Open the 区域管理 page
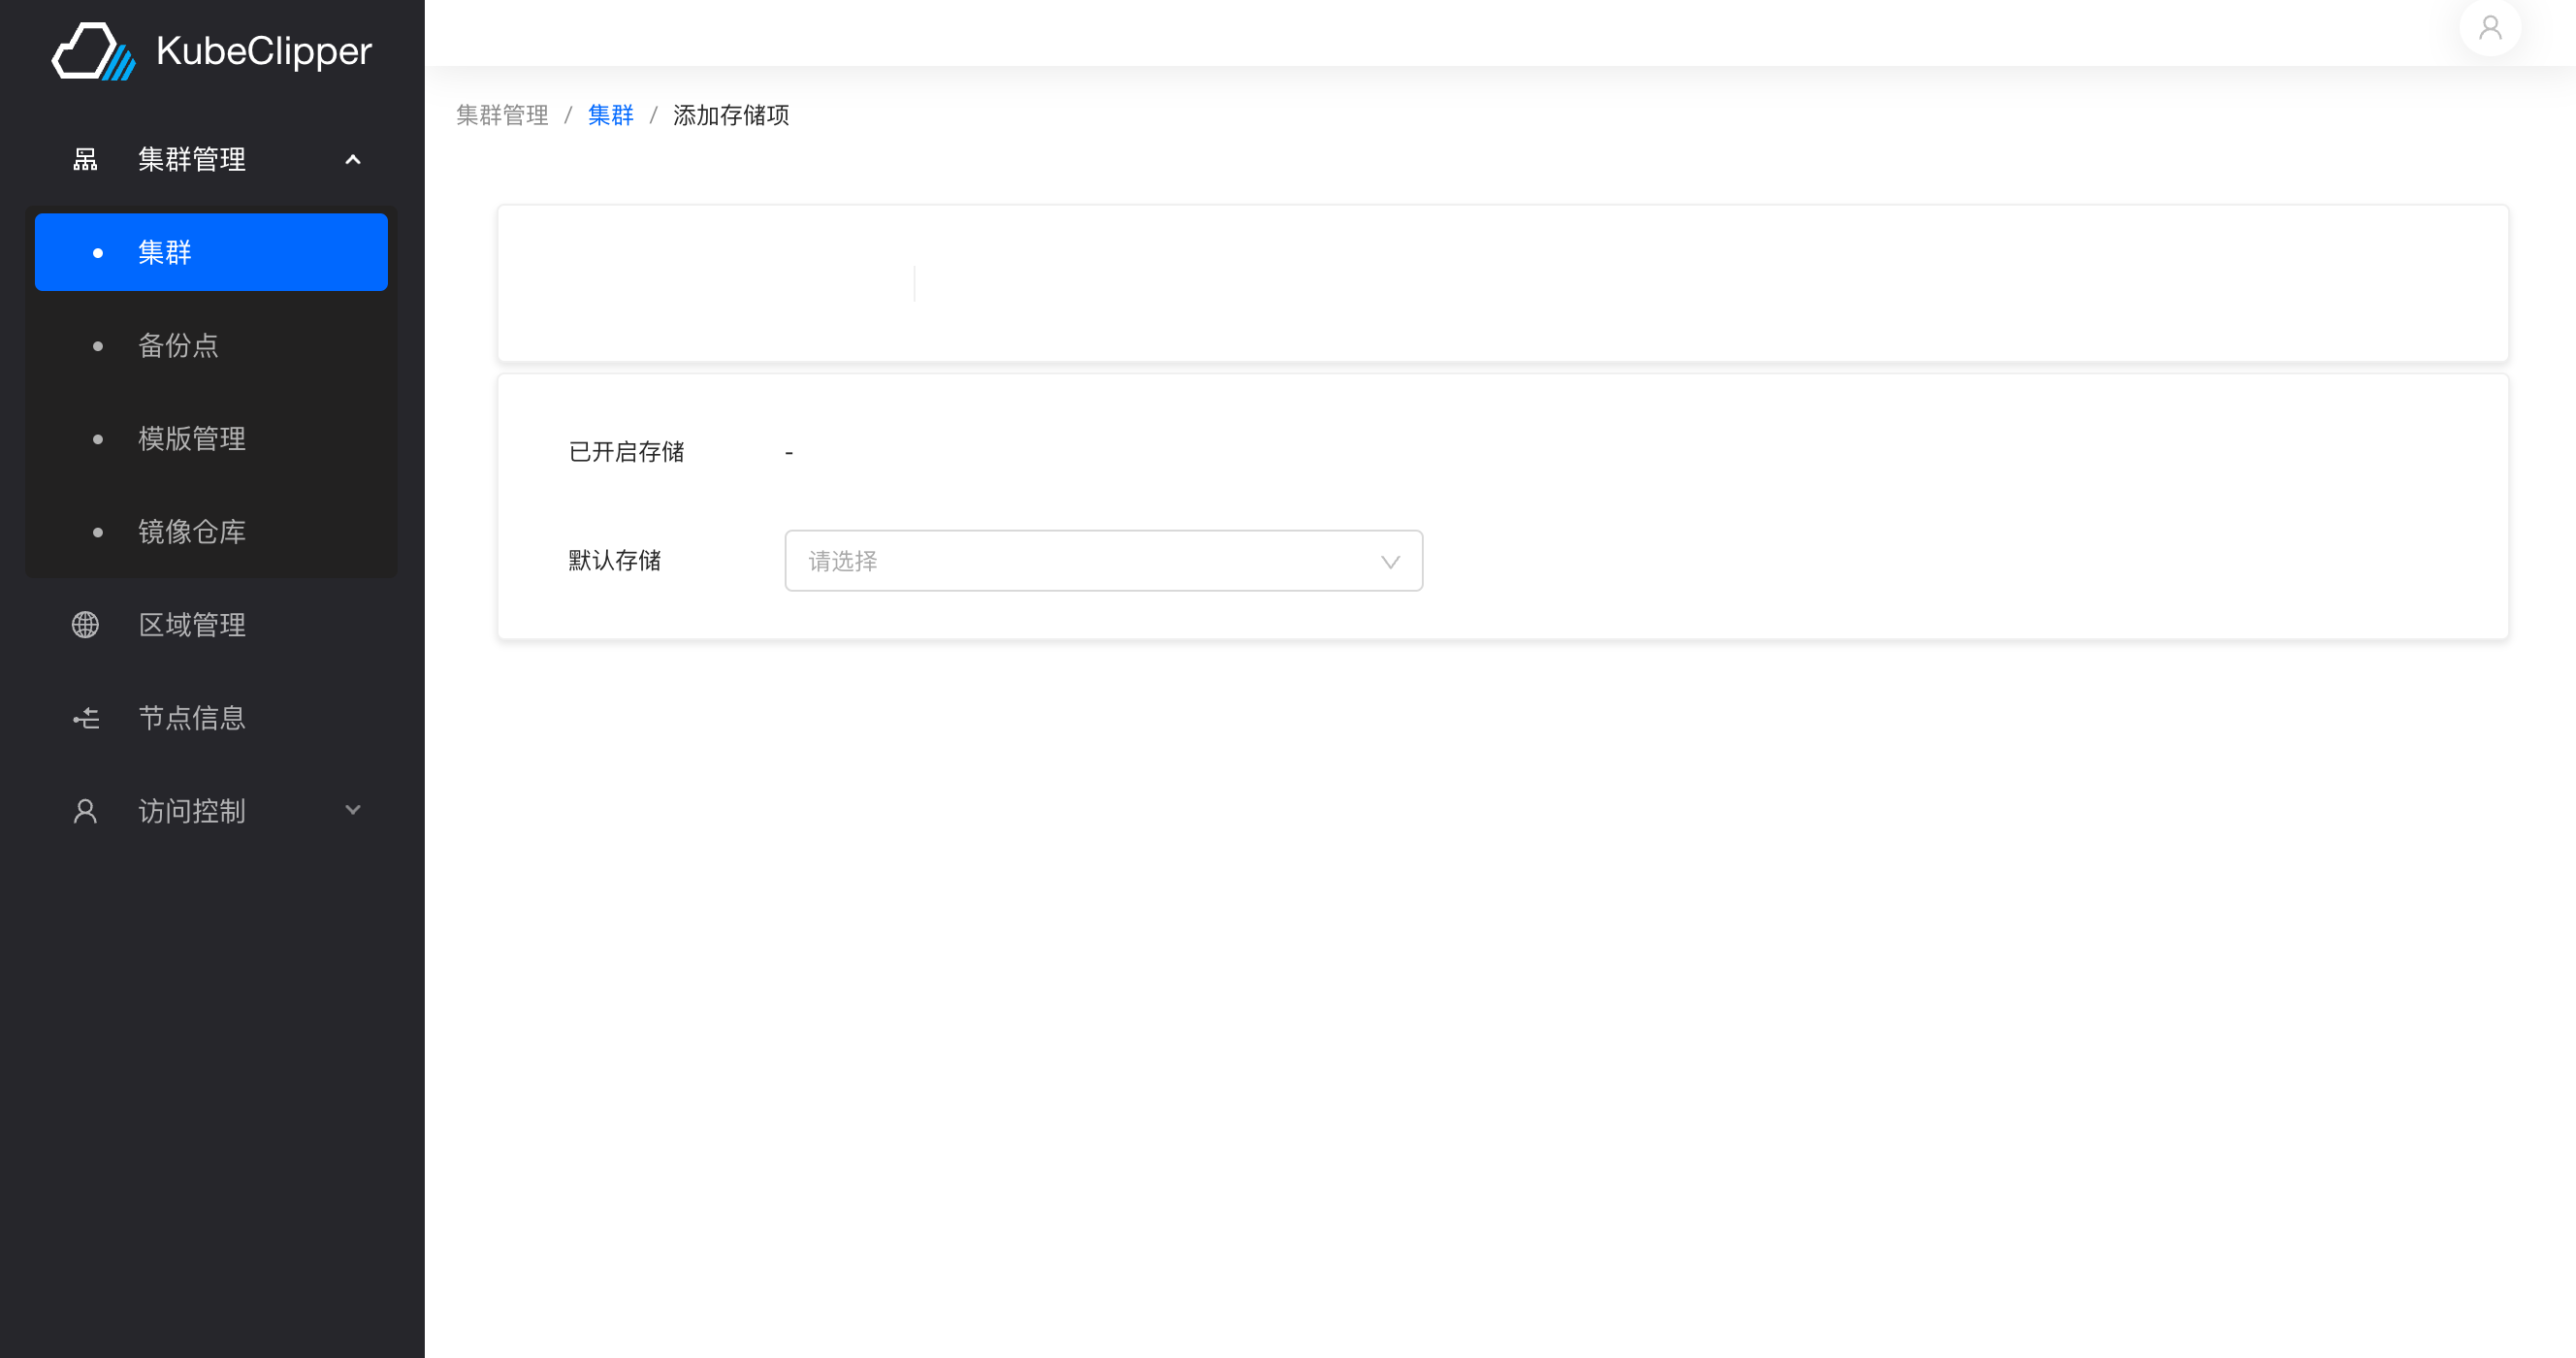The height and width of the screenshot is (1358, 2576). pos(191,624)
